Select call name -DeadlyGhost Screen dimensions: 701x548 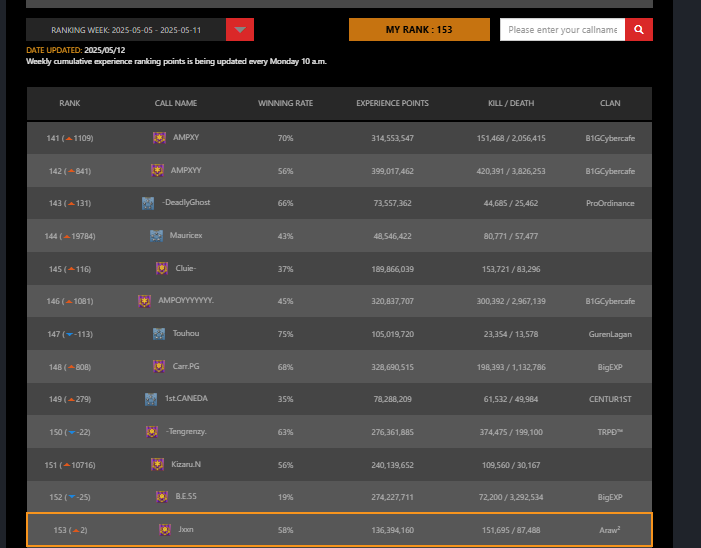(186, 202)
